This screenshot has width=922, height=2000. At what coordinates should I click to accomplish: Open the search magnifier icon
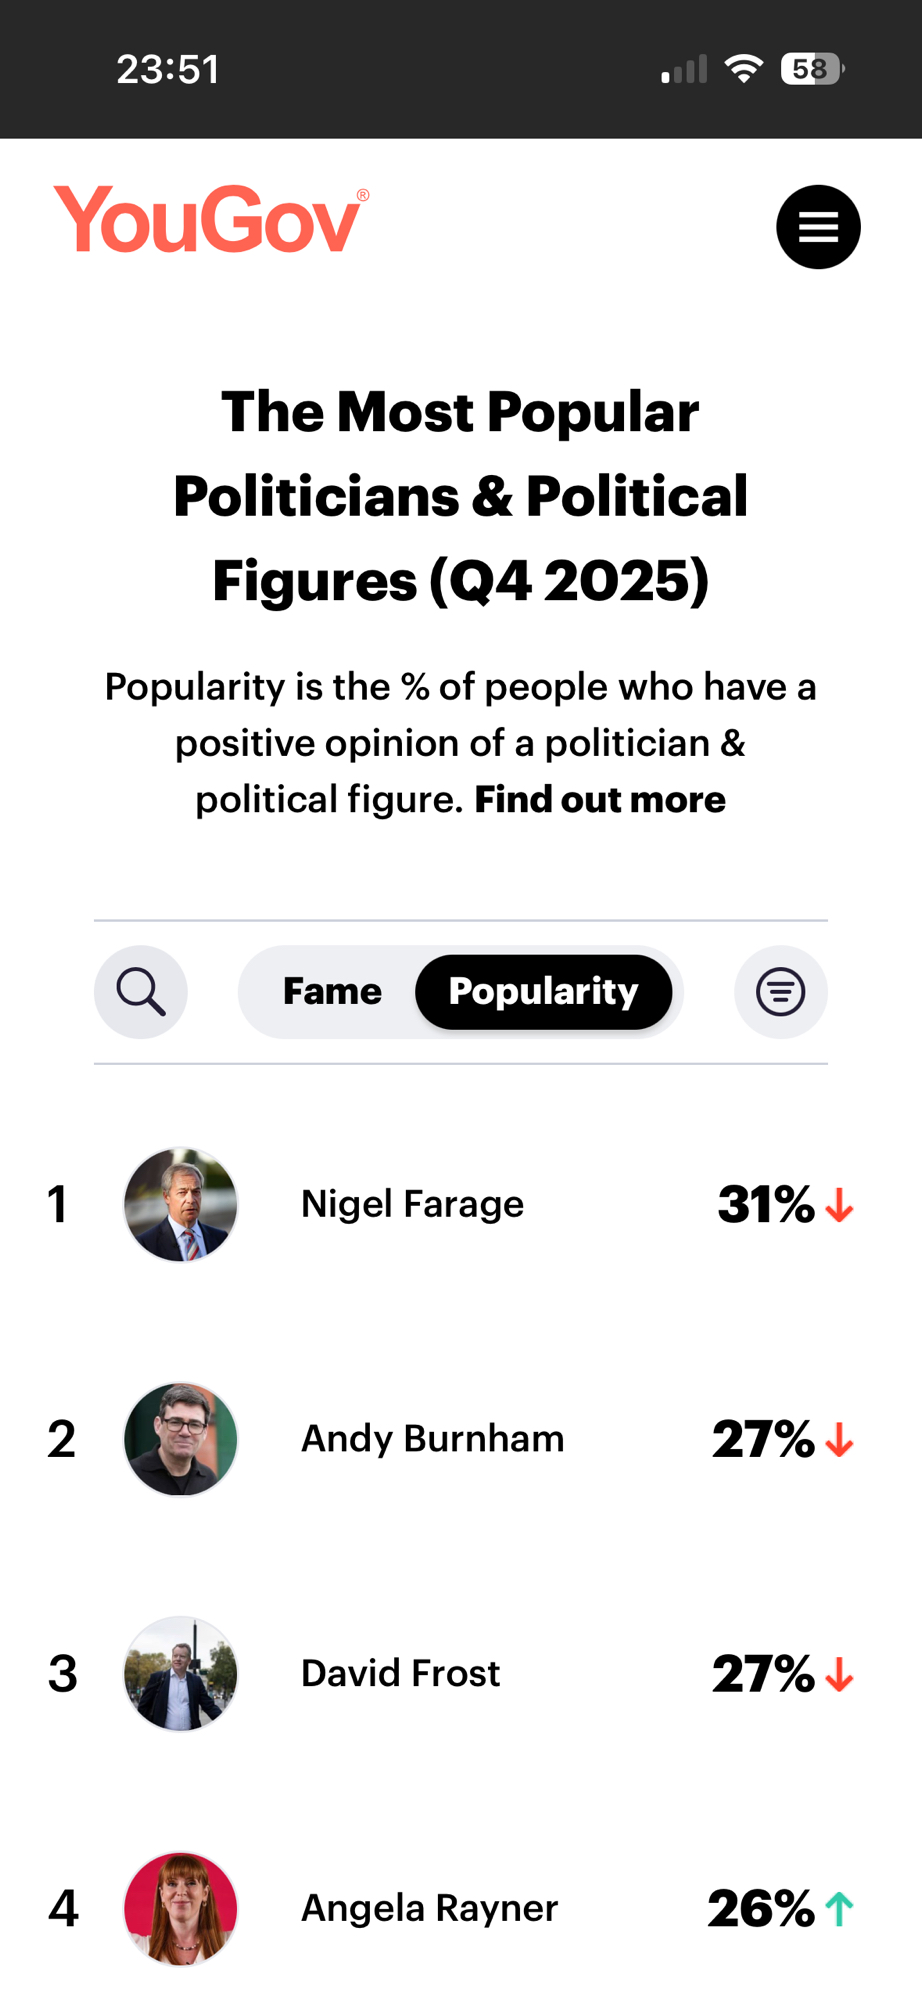point(141,992)
